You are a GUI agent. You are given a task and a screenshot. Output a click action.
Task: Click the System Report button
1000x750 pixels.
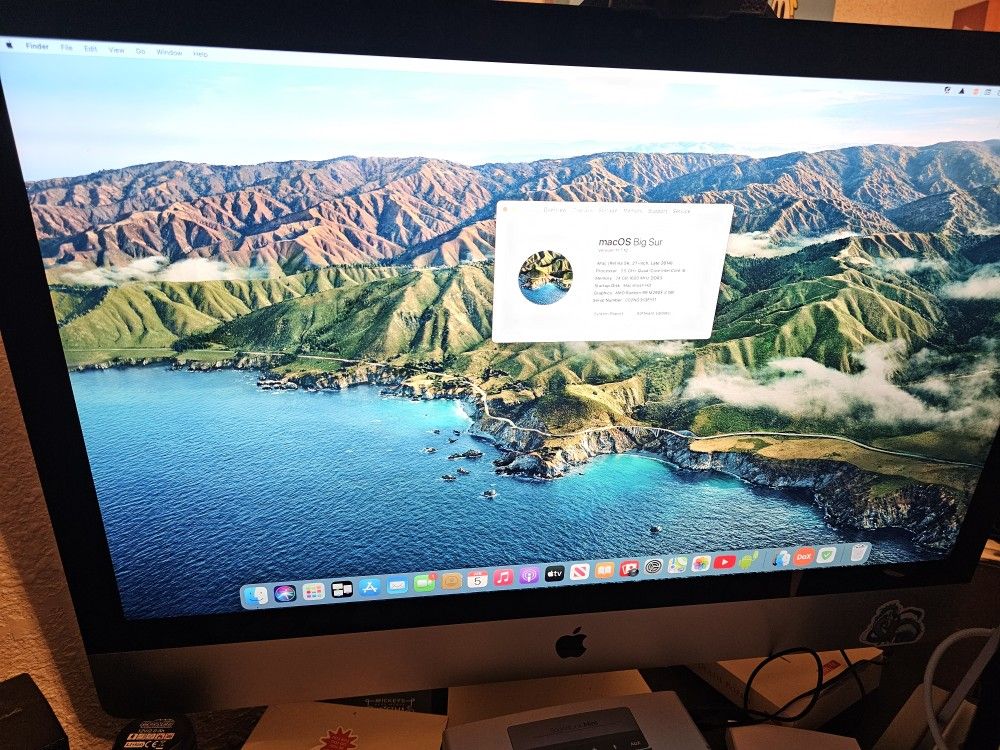point(608,313)
